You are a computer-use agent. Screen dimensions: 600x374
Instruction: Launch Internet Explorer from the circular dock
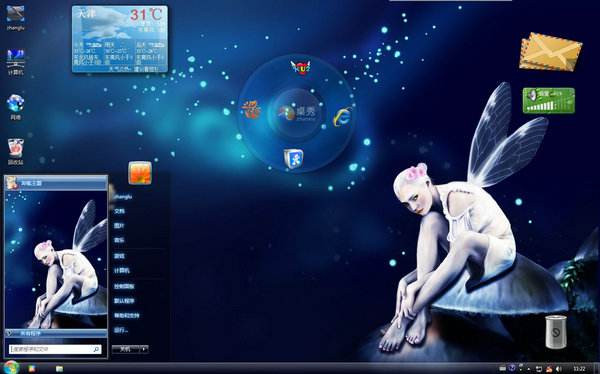pos(342,116)
